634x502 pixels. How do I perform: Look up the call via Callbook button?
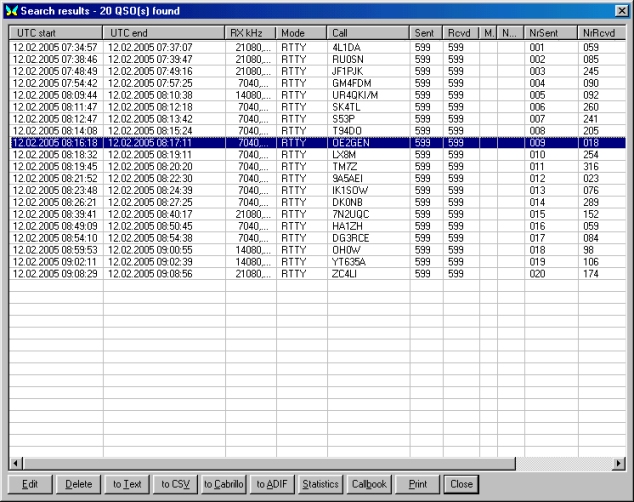369,484
